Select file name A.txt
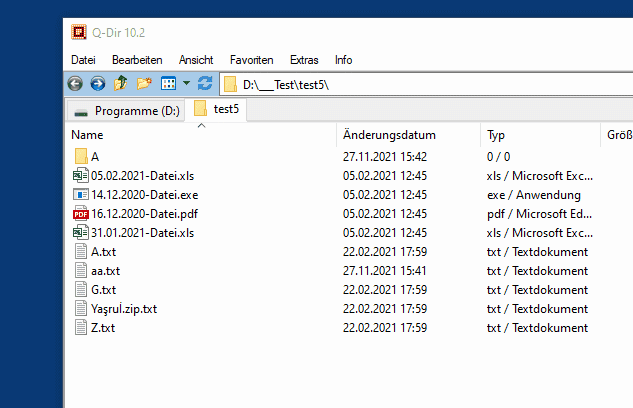Image resolution: width=633 pixels, height=408 pixels. [x=103, y=252]
